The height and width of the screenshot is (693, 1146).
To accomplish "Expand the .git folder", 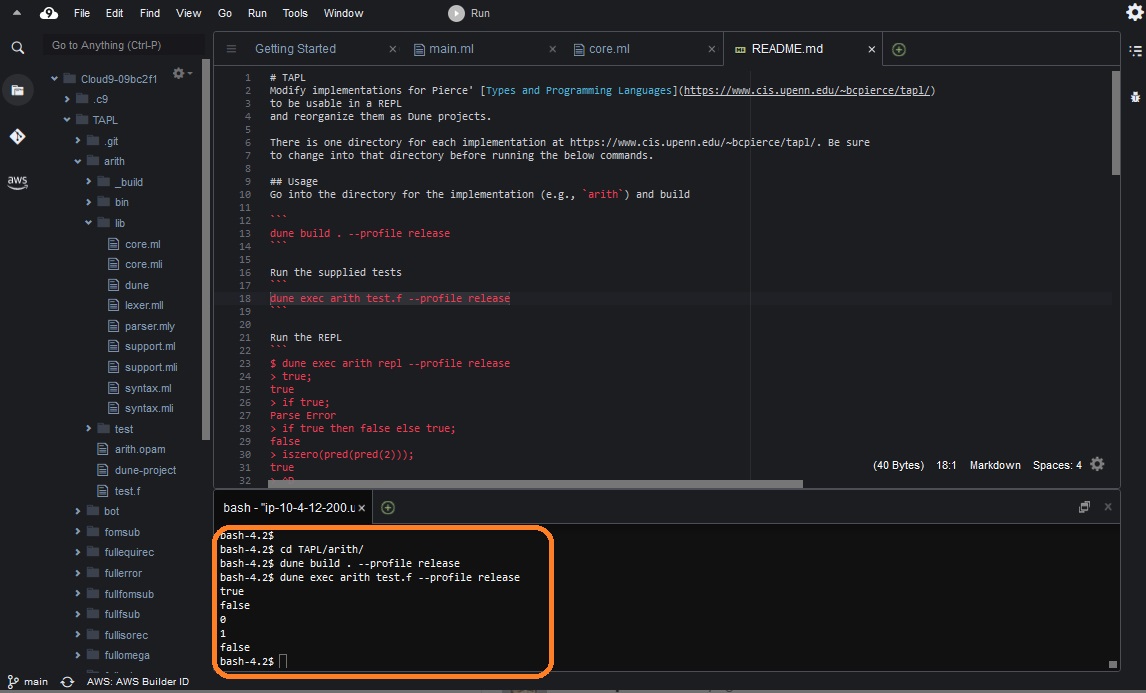I will 77,140.
